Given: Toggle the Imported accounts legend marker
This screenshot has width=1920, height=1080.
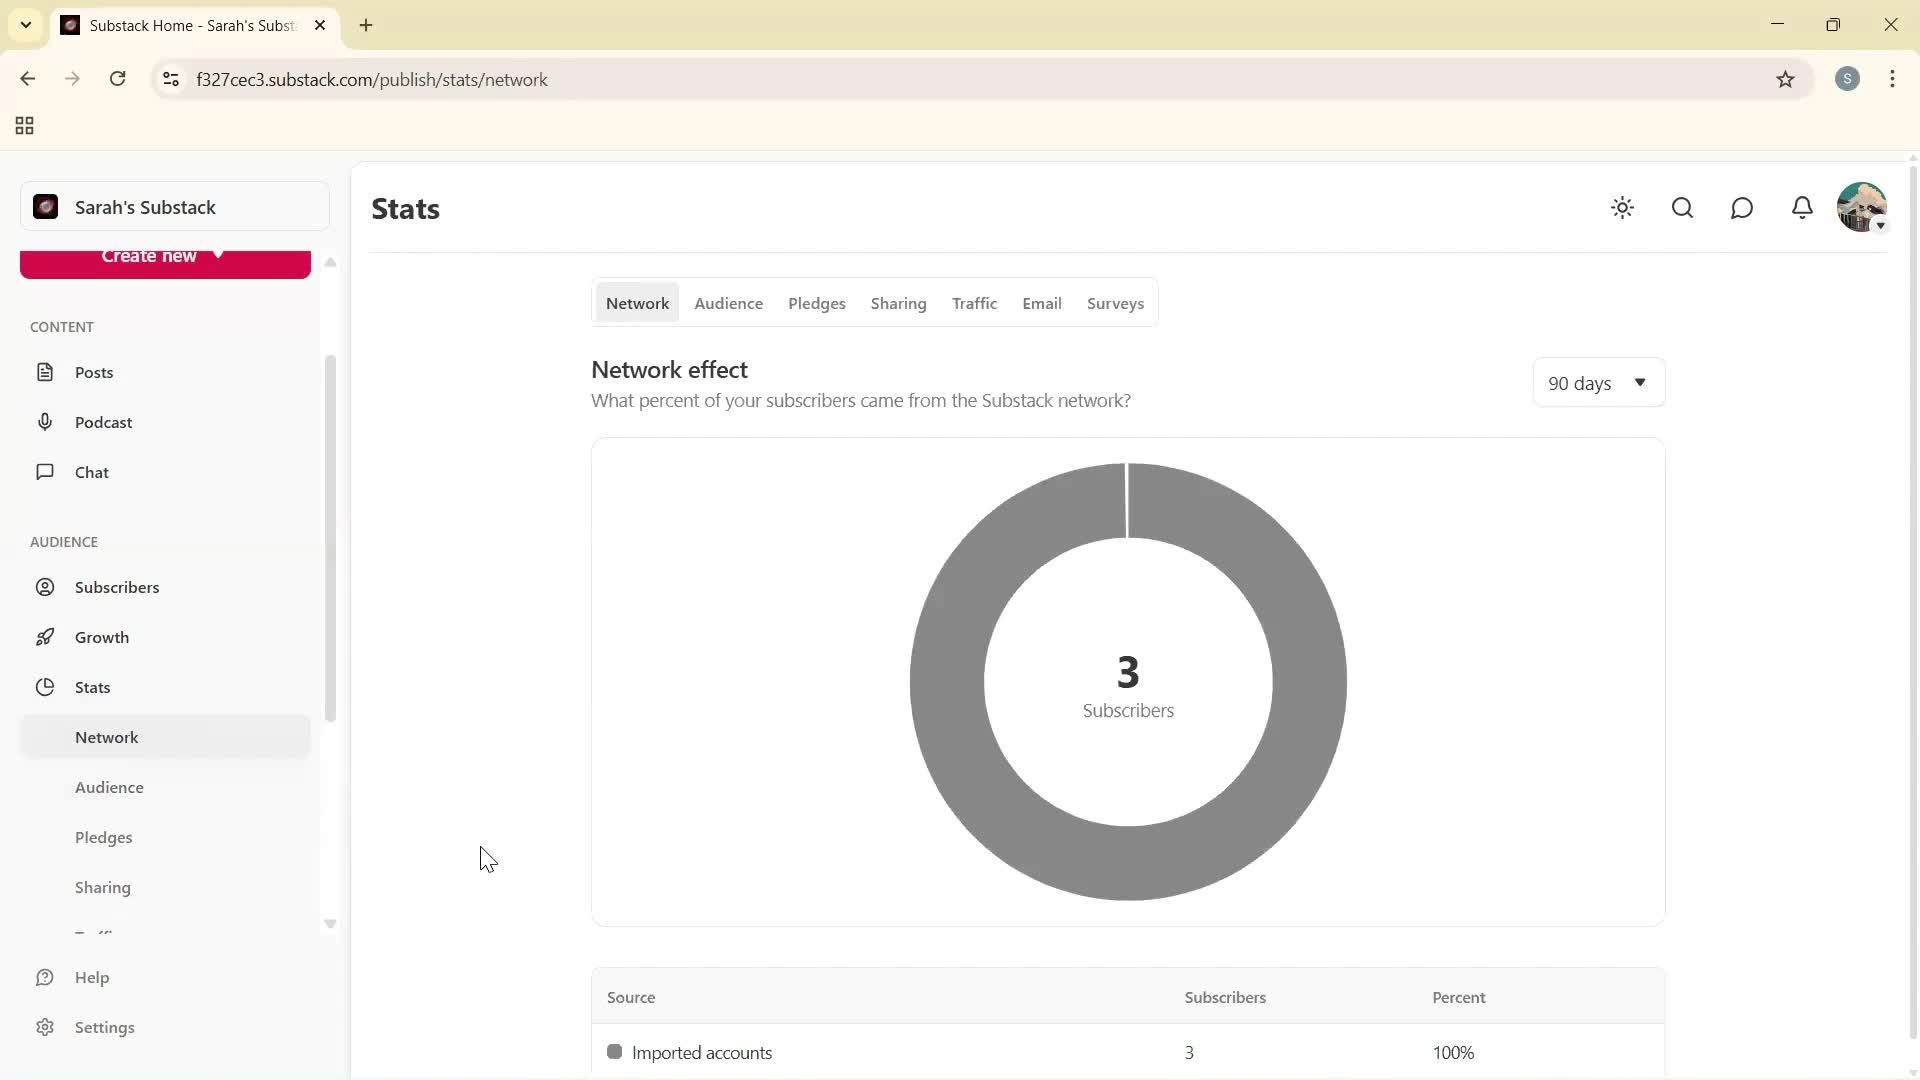Looking at the screenshot, I should pos(615,1052).
